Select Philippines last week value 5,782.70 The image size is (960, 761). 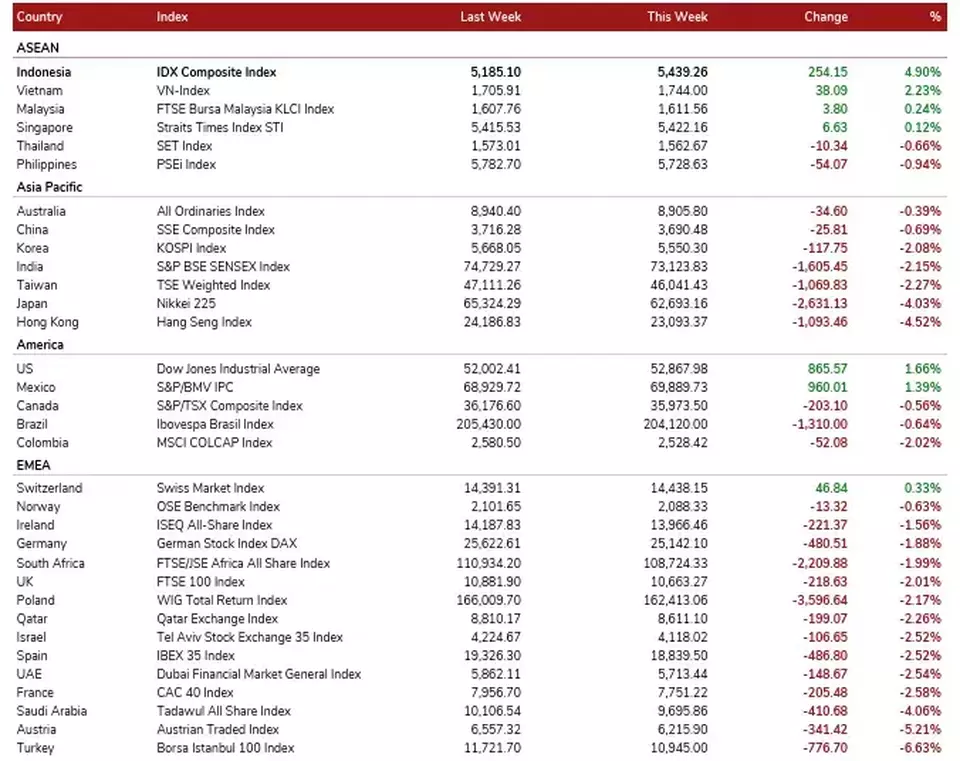click(x=496, y=164)
